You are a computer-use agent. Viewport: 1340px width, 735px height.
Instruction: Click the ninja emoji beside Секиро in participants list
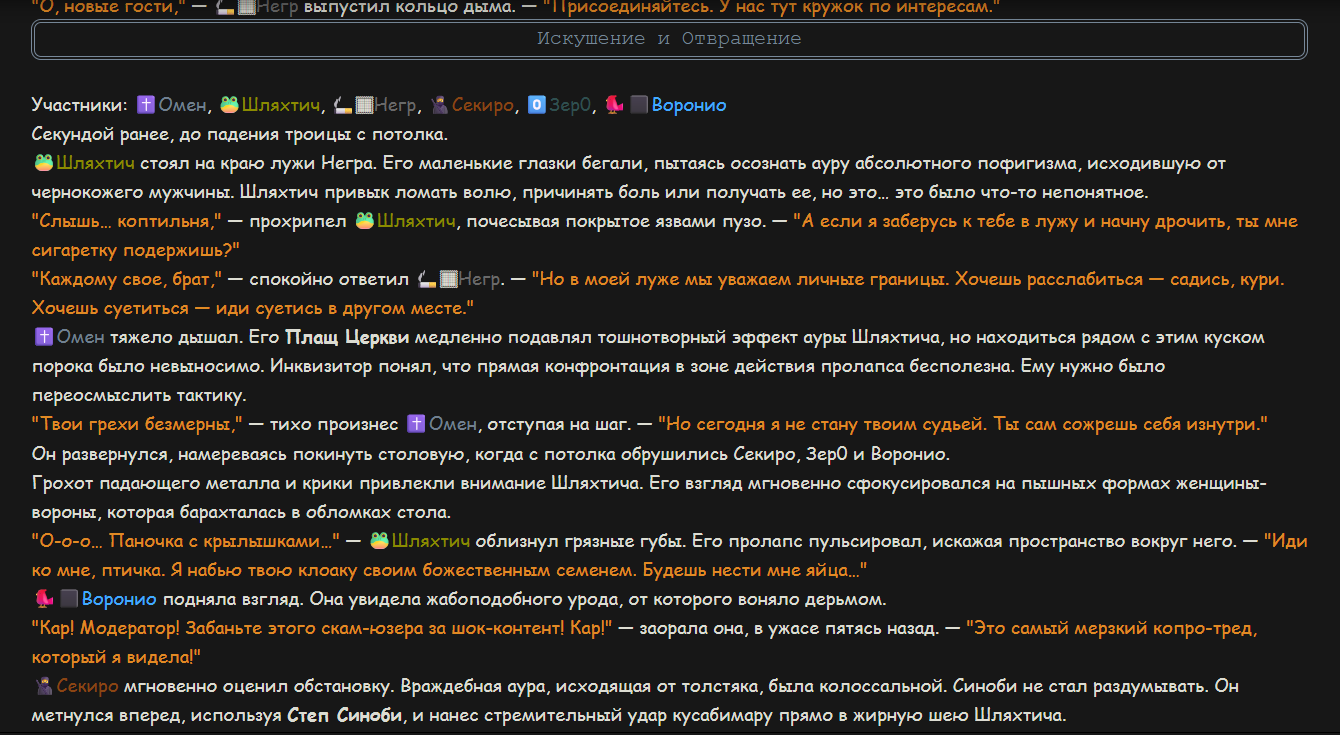439,105
